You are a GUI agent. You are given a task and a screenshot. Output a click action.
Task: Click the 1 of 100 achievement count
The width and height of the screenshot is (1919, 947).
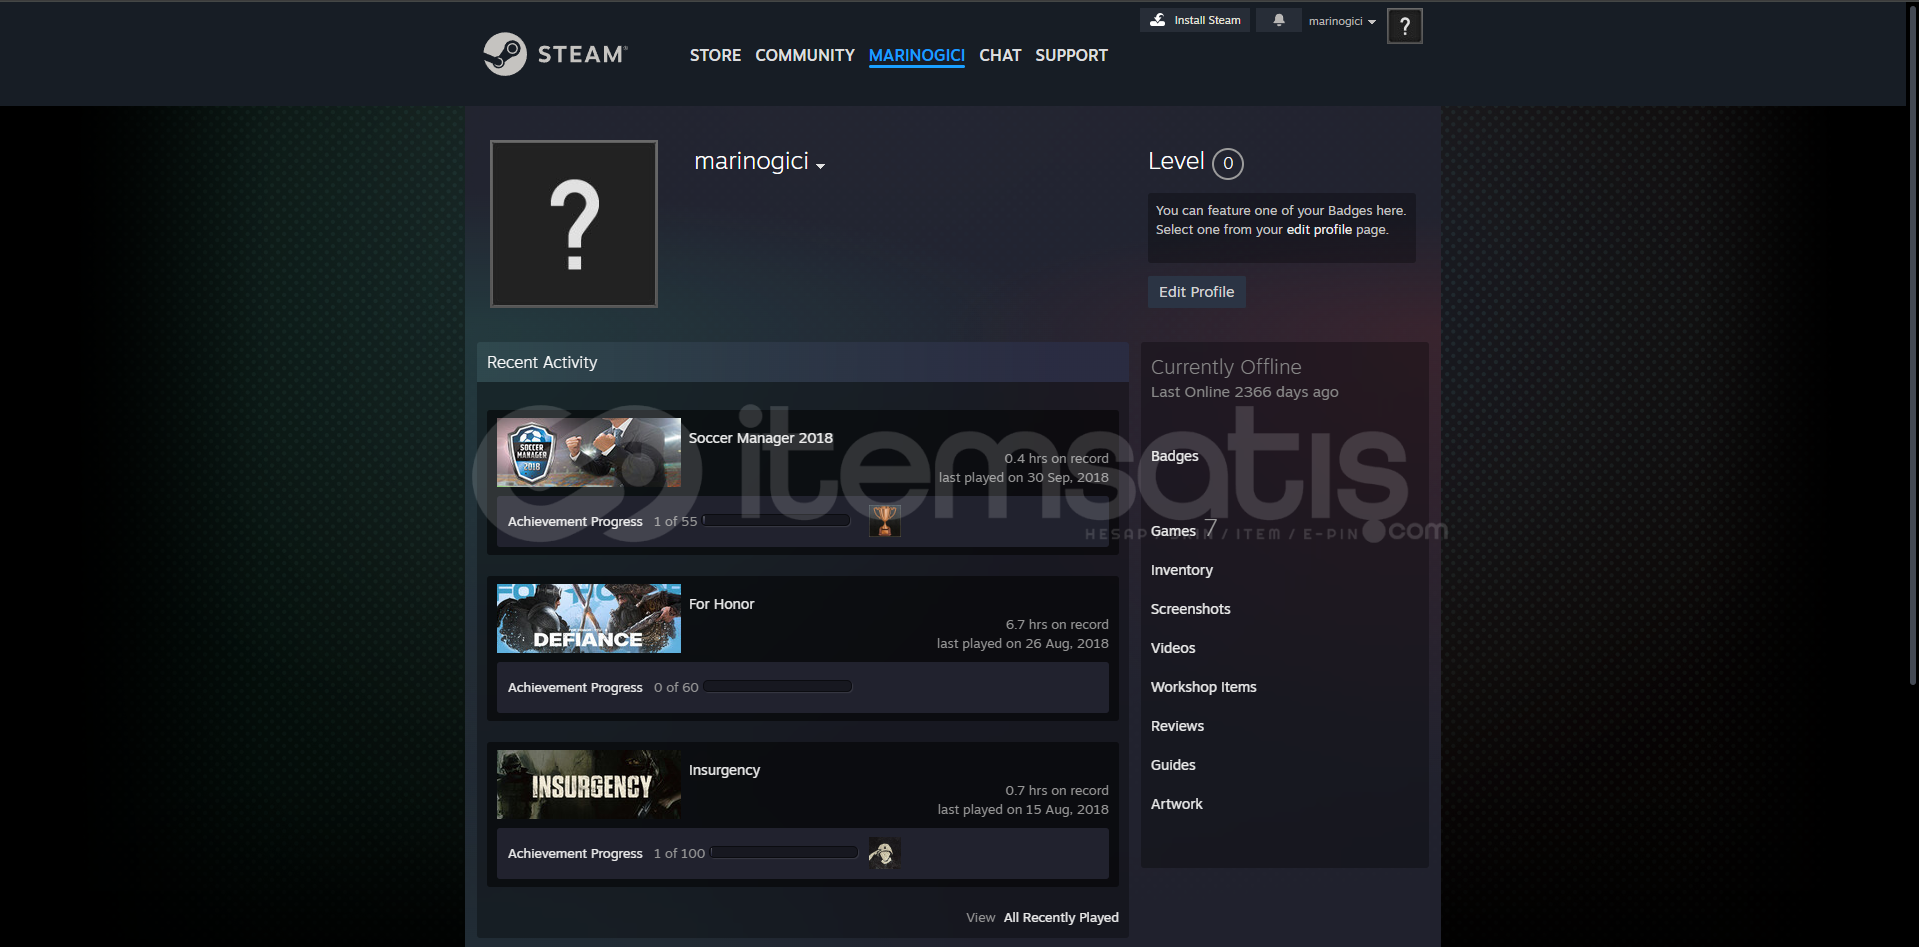[679, 853]
